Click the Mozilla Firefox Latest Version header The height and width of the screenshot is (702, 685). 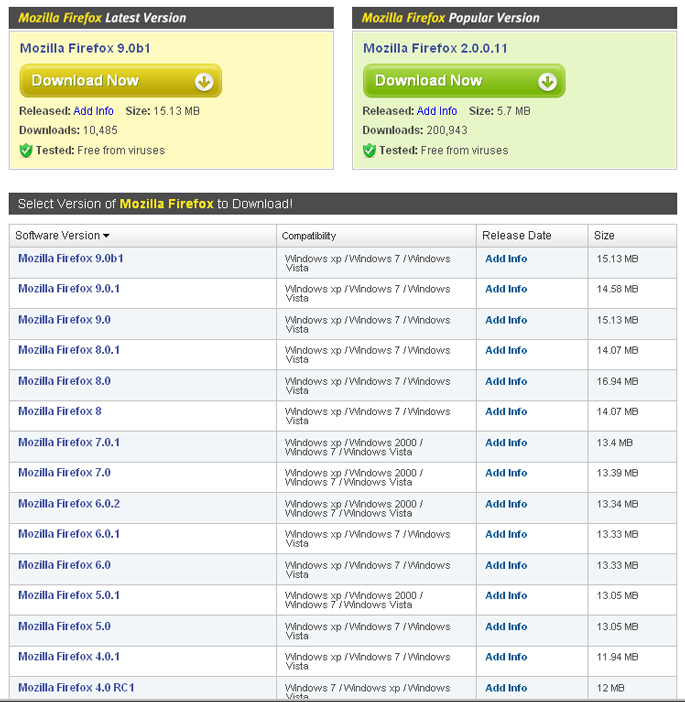[171, 18]
